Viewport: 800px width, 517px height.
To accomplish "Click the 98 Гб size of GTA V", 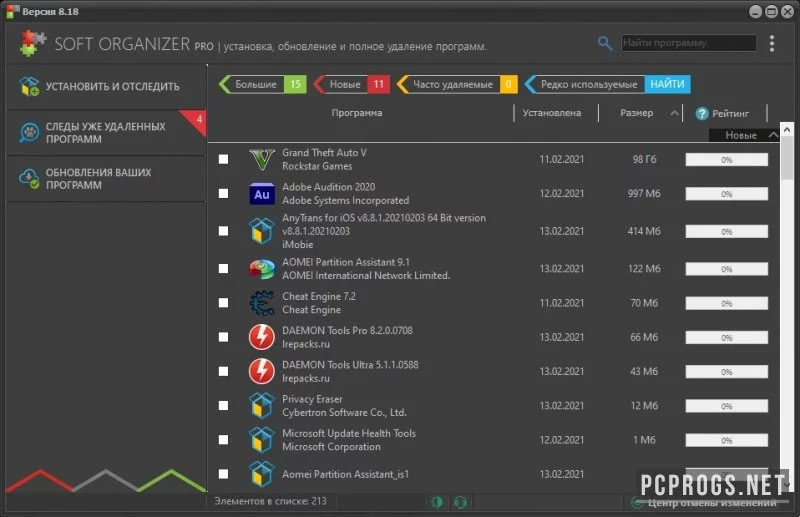I will pos(644,159).
